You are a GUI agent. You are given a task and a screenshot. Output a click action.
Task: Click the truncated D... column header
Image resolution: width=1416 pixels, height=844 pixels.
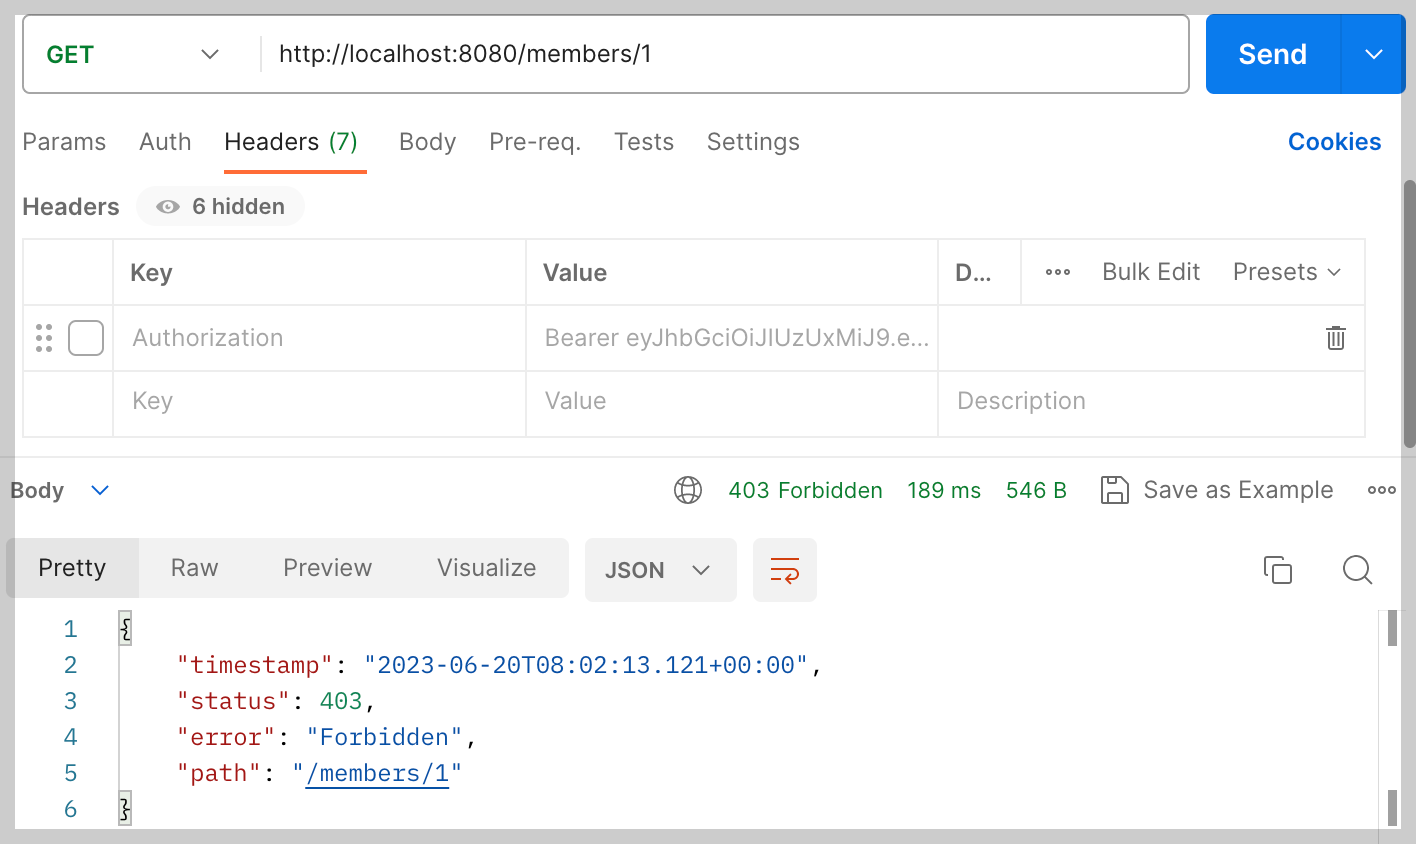coord(979,272)
